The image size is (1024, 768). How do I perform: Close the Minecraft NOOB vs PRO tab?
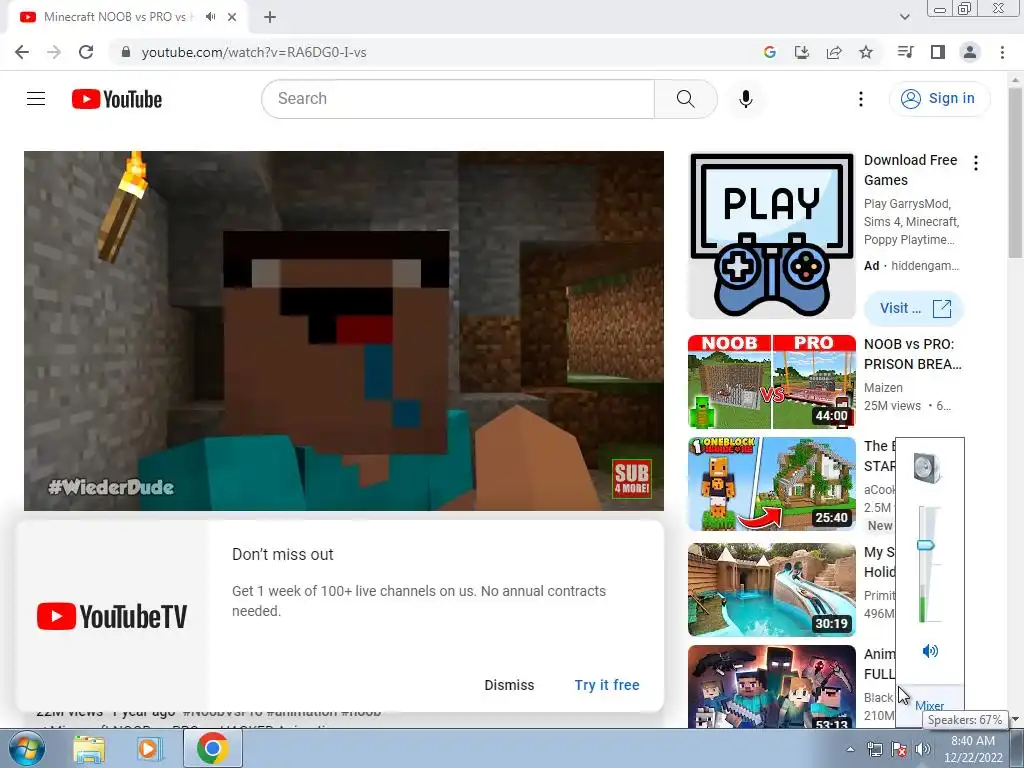[232, 18]
